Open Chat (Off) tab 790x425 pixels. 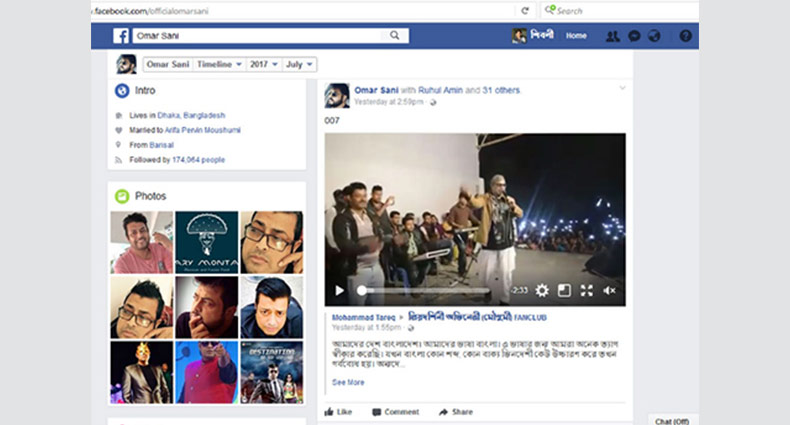(669, 419)
